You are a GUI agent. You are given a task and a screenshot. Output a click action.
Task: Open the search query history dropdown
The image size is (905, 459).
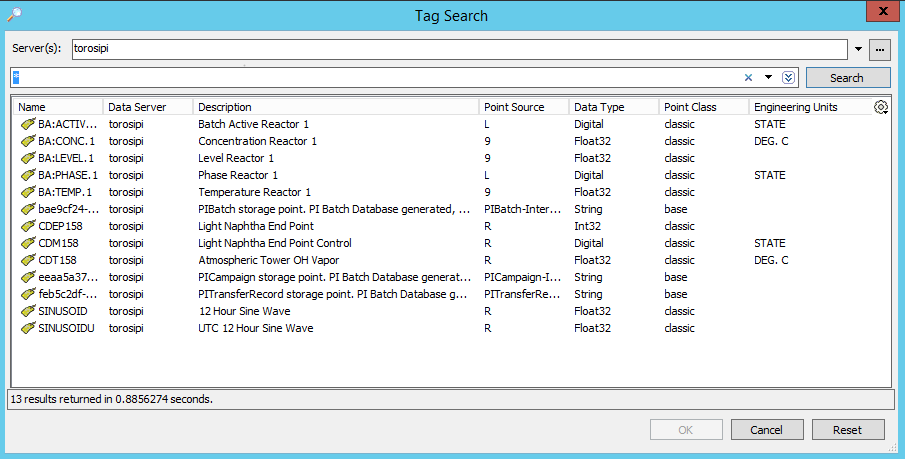coord(768,78)
